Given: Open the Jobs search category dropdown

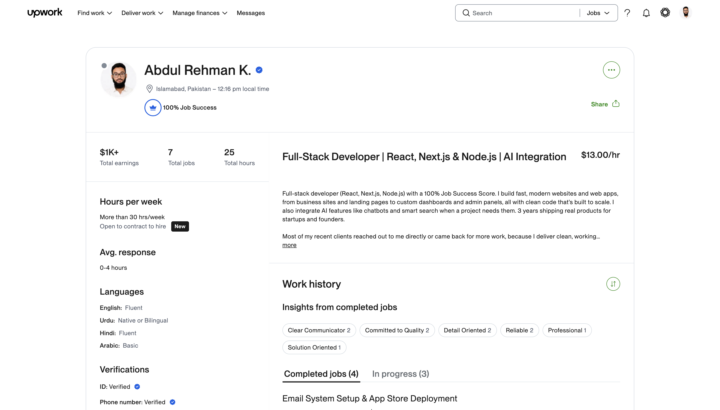Looking at the screenshot, I should click(598, 13).
